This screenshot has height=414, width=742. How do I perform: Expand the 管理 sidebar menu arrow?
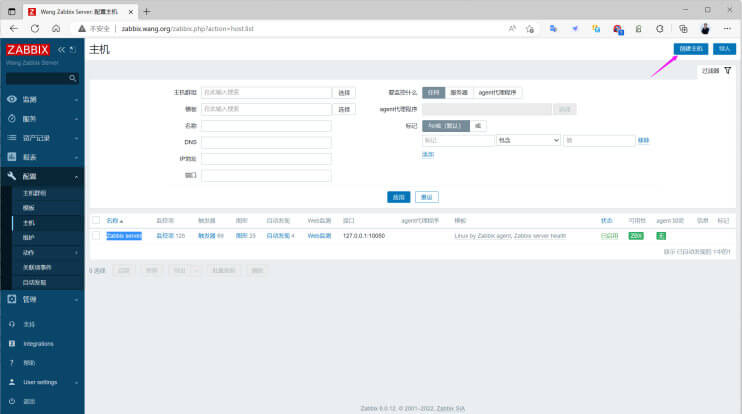coord(76,299)
